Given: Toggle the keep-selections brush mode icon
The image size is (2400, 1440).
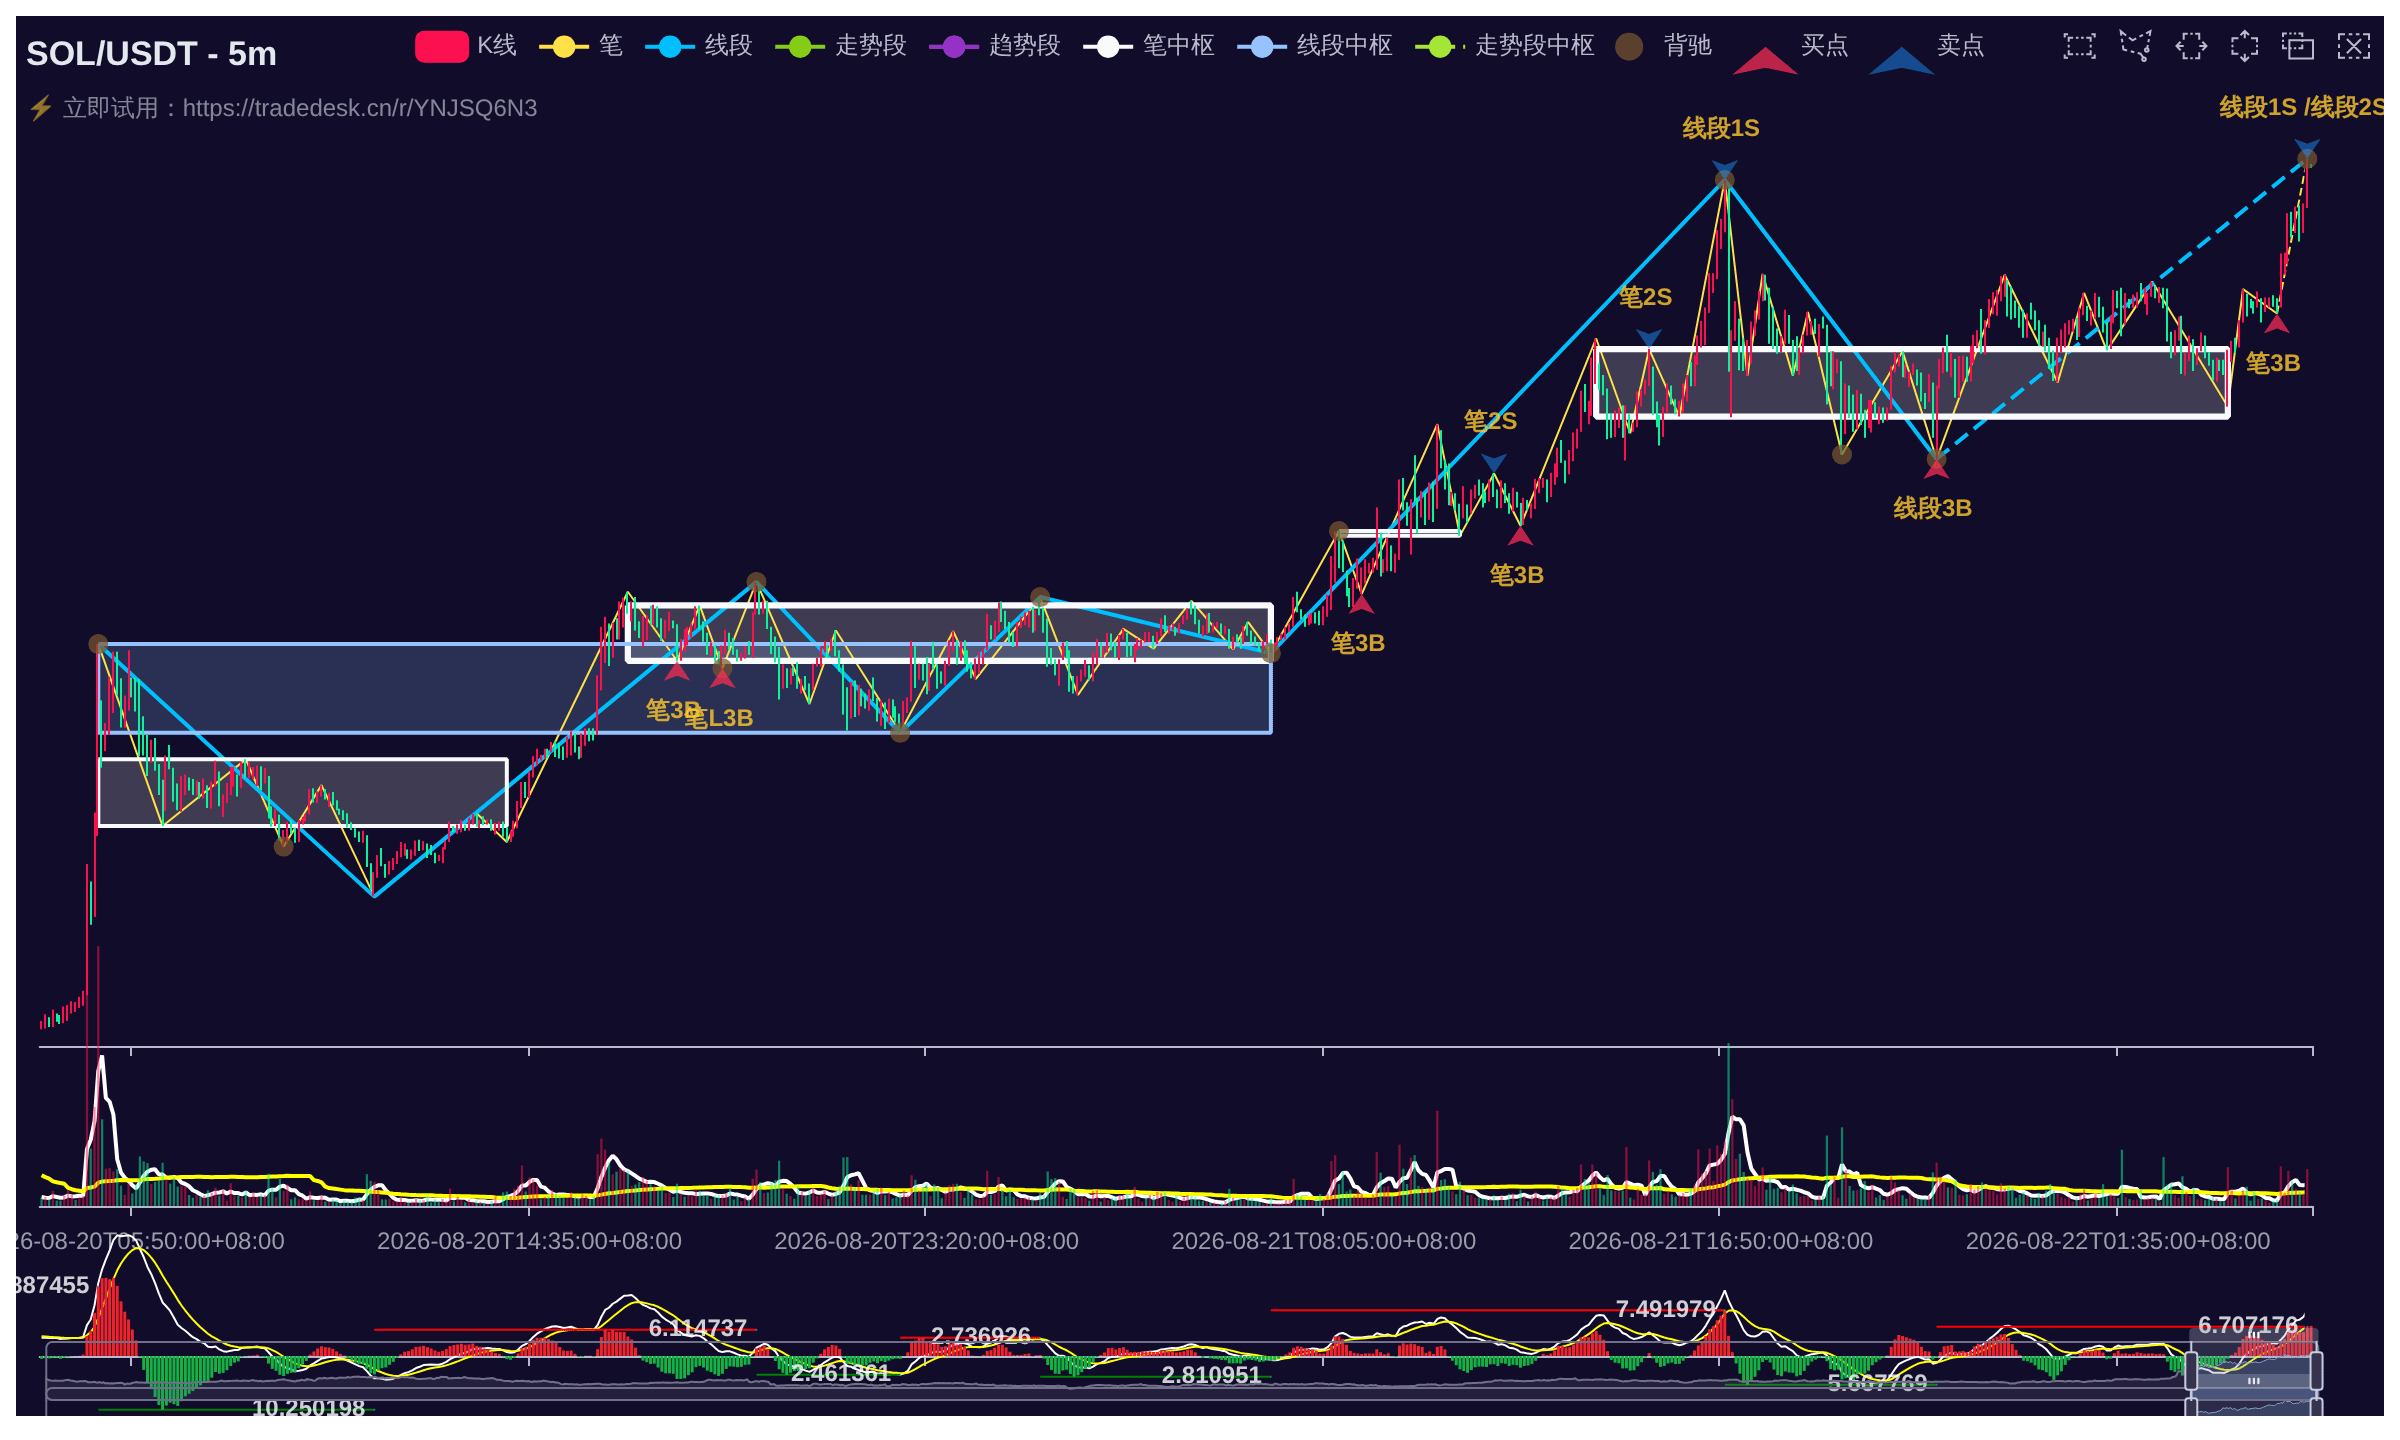Looking at the screenshot, I should [x=2298, y=46].
